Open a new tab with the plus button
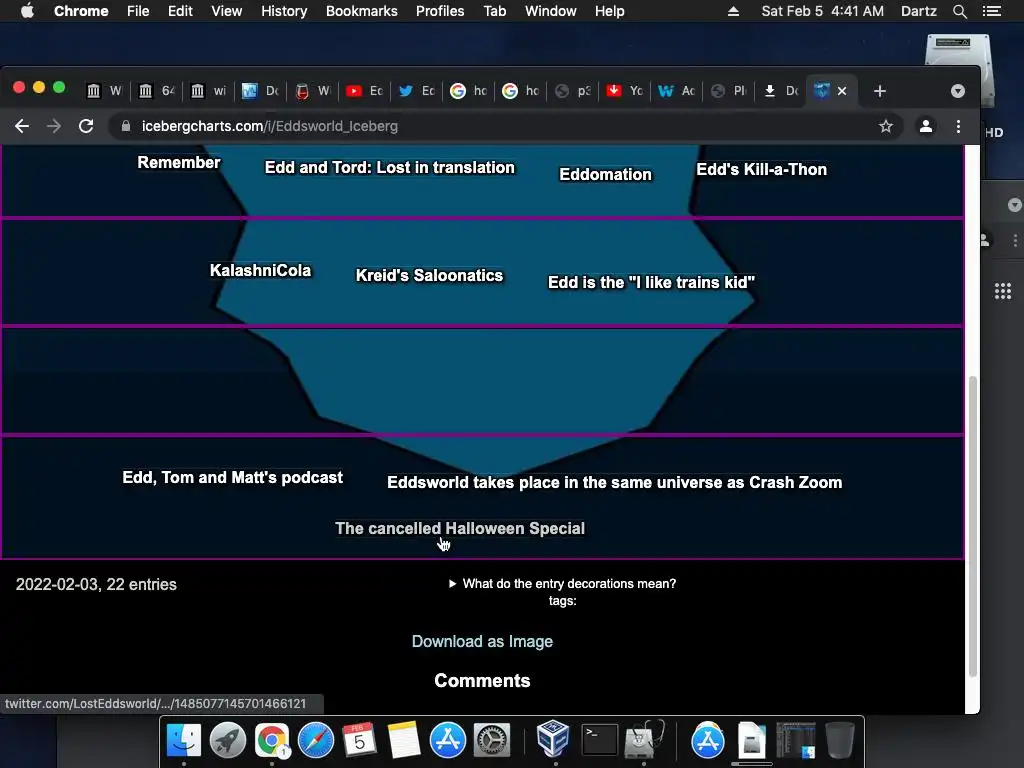 (x=880, y=91)
